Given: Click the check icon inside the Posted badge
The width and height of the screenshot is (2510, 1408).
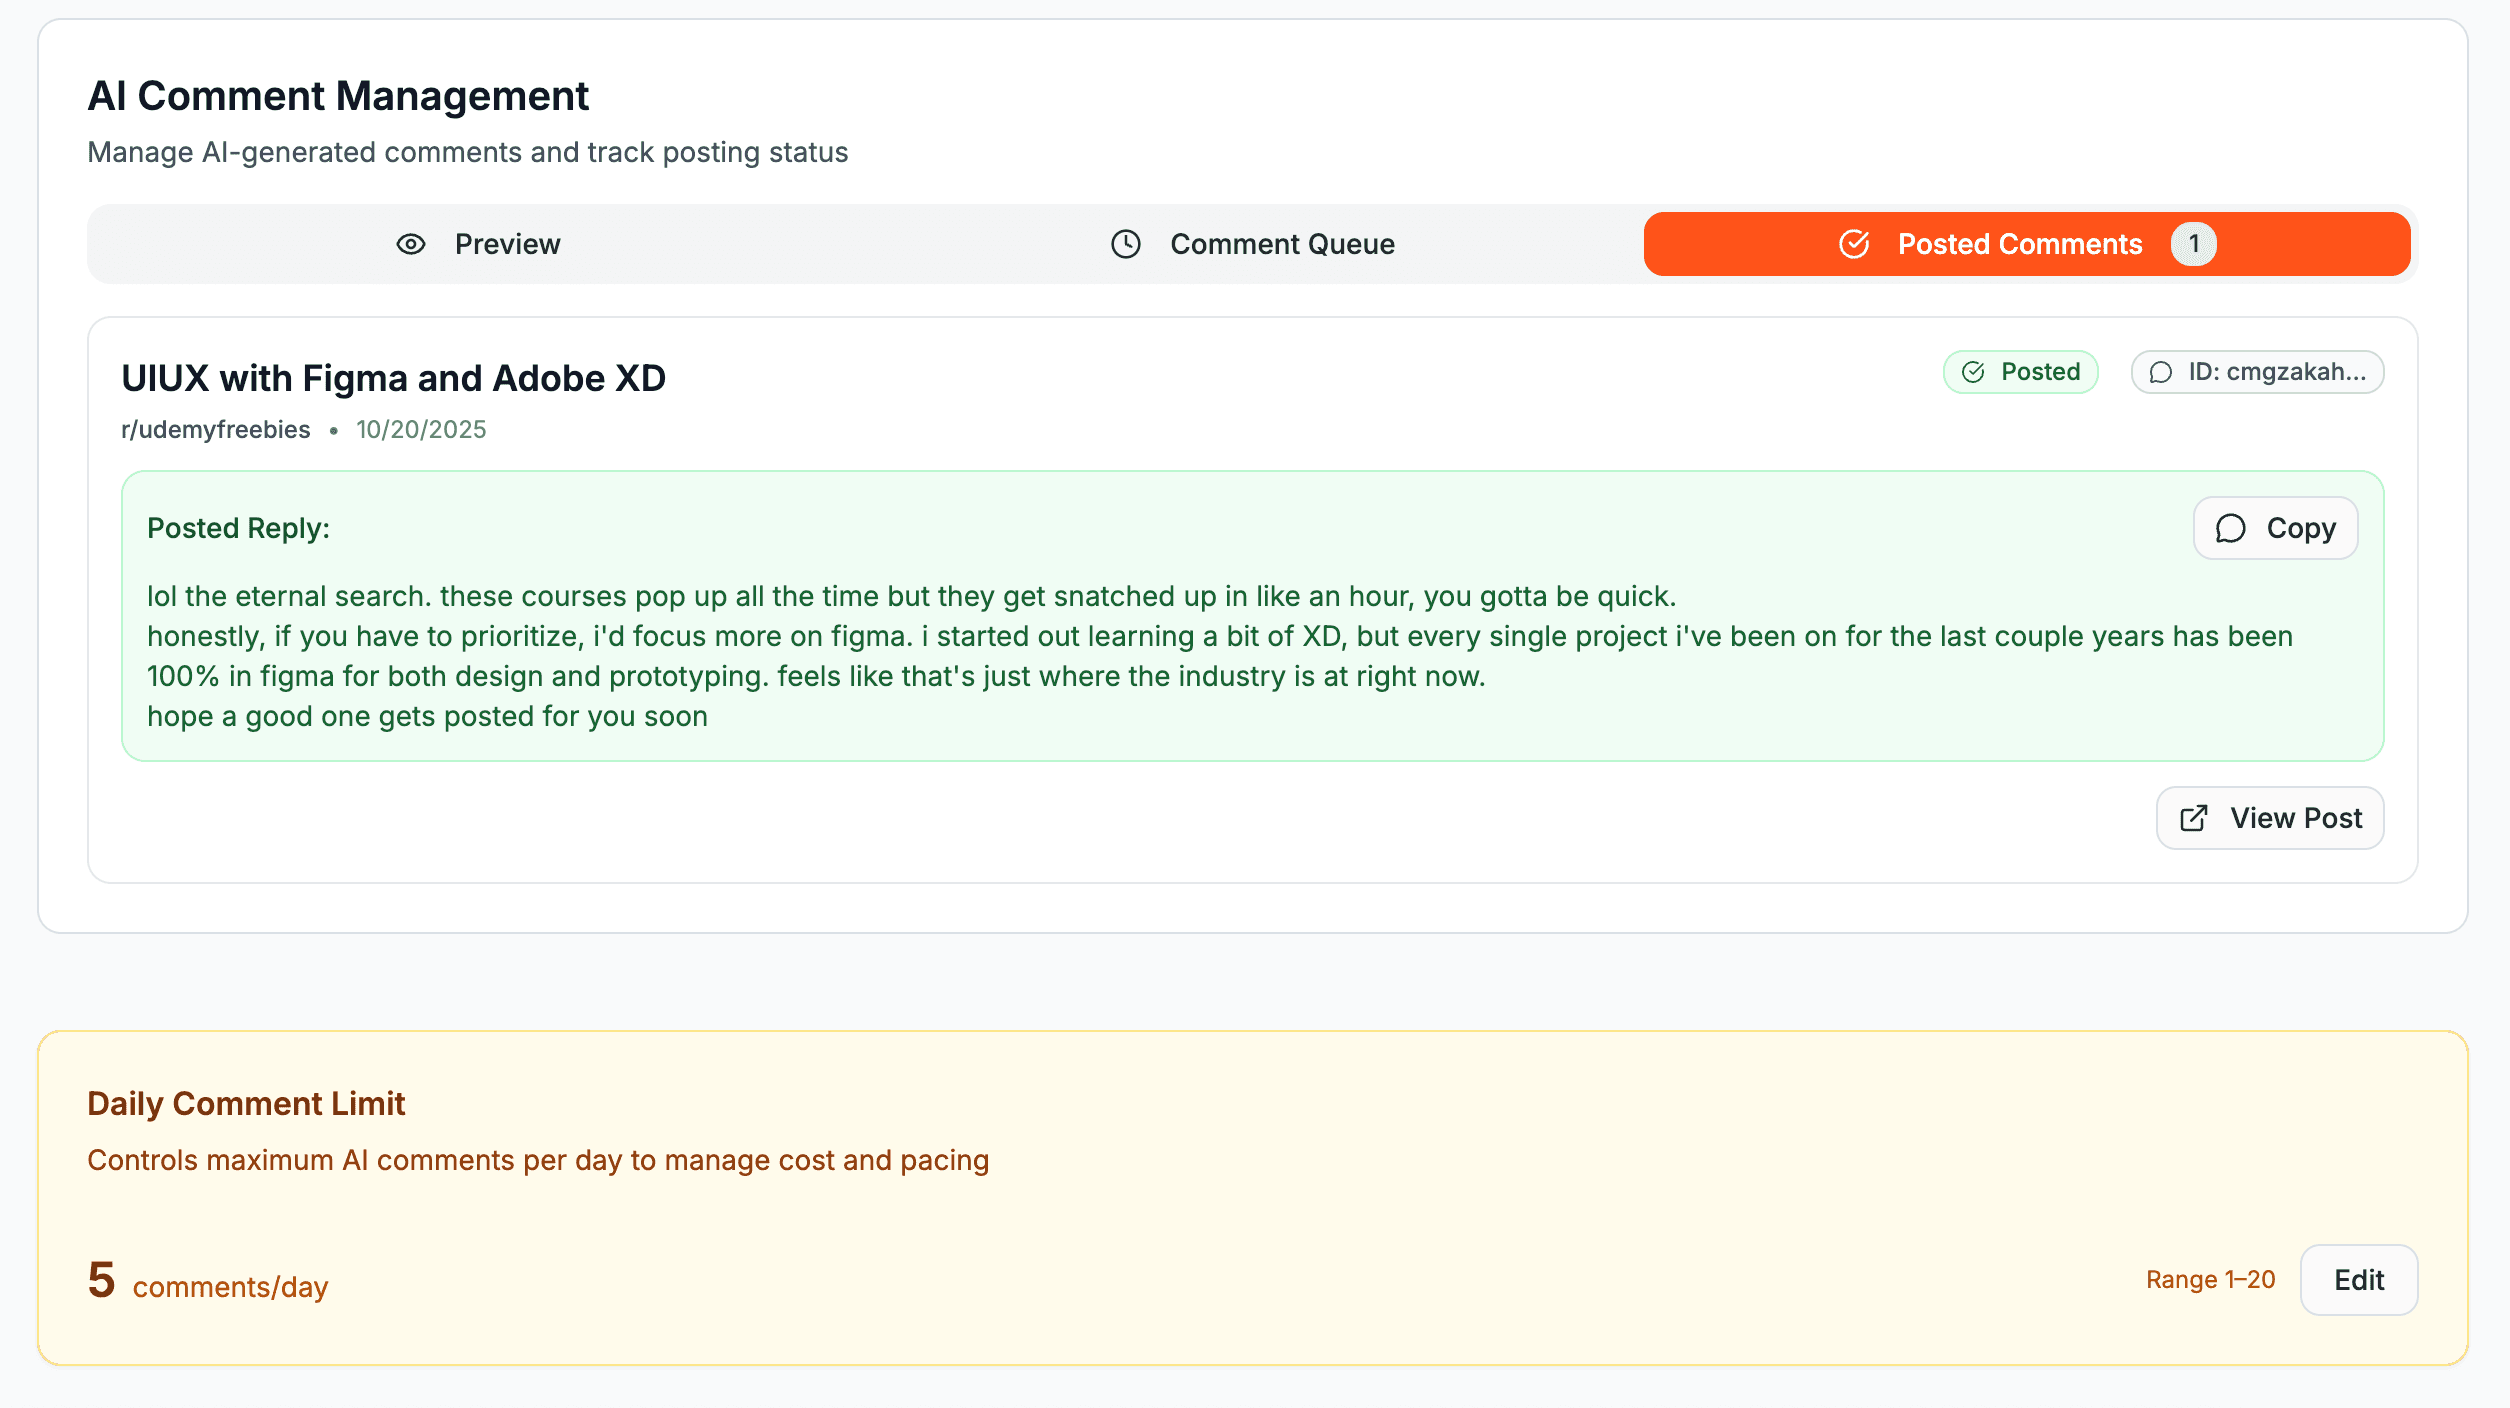Looking at the screenshot, I should coord(1972,372).
